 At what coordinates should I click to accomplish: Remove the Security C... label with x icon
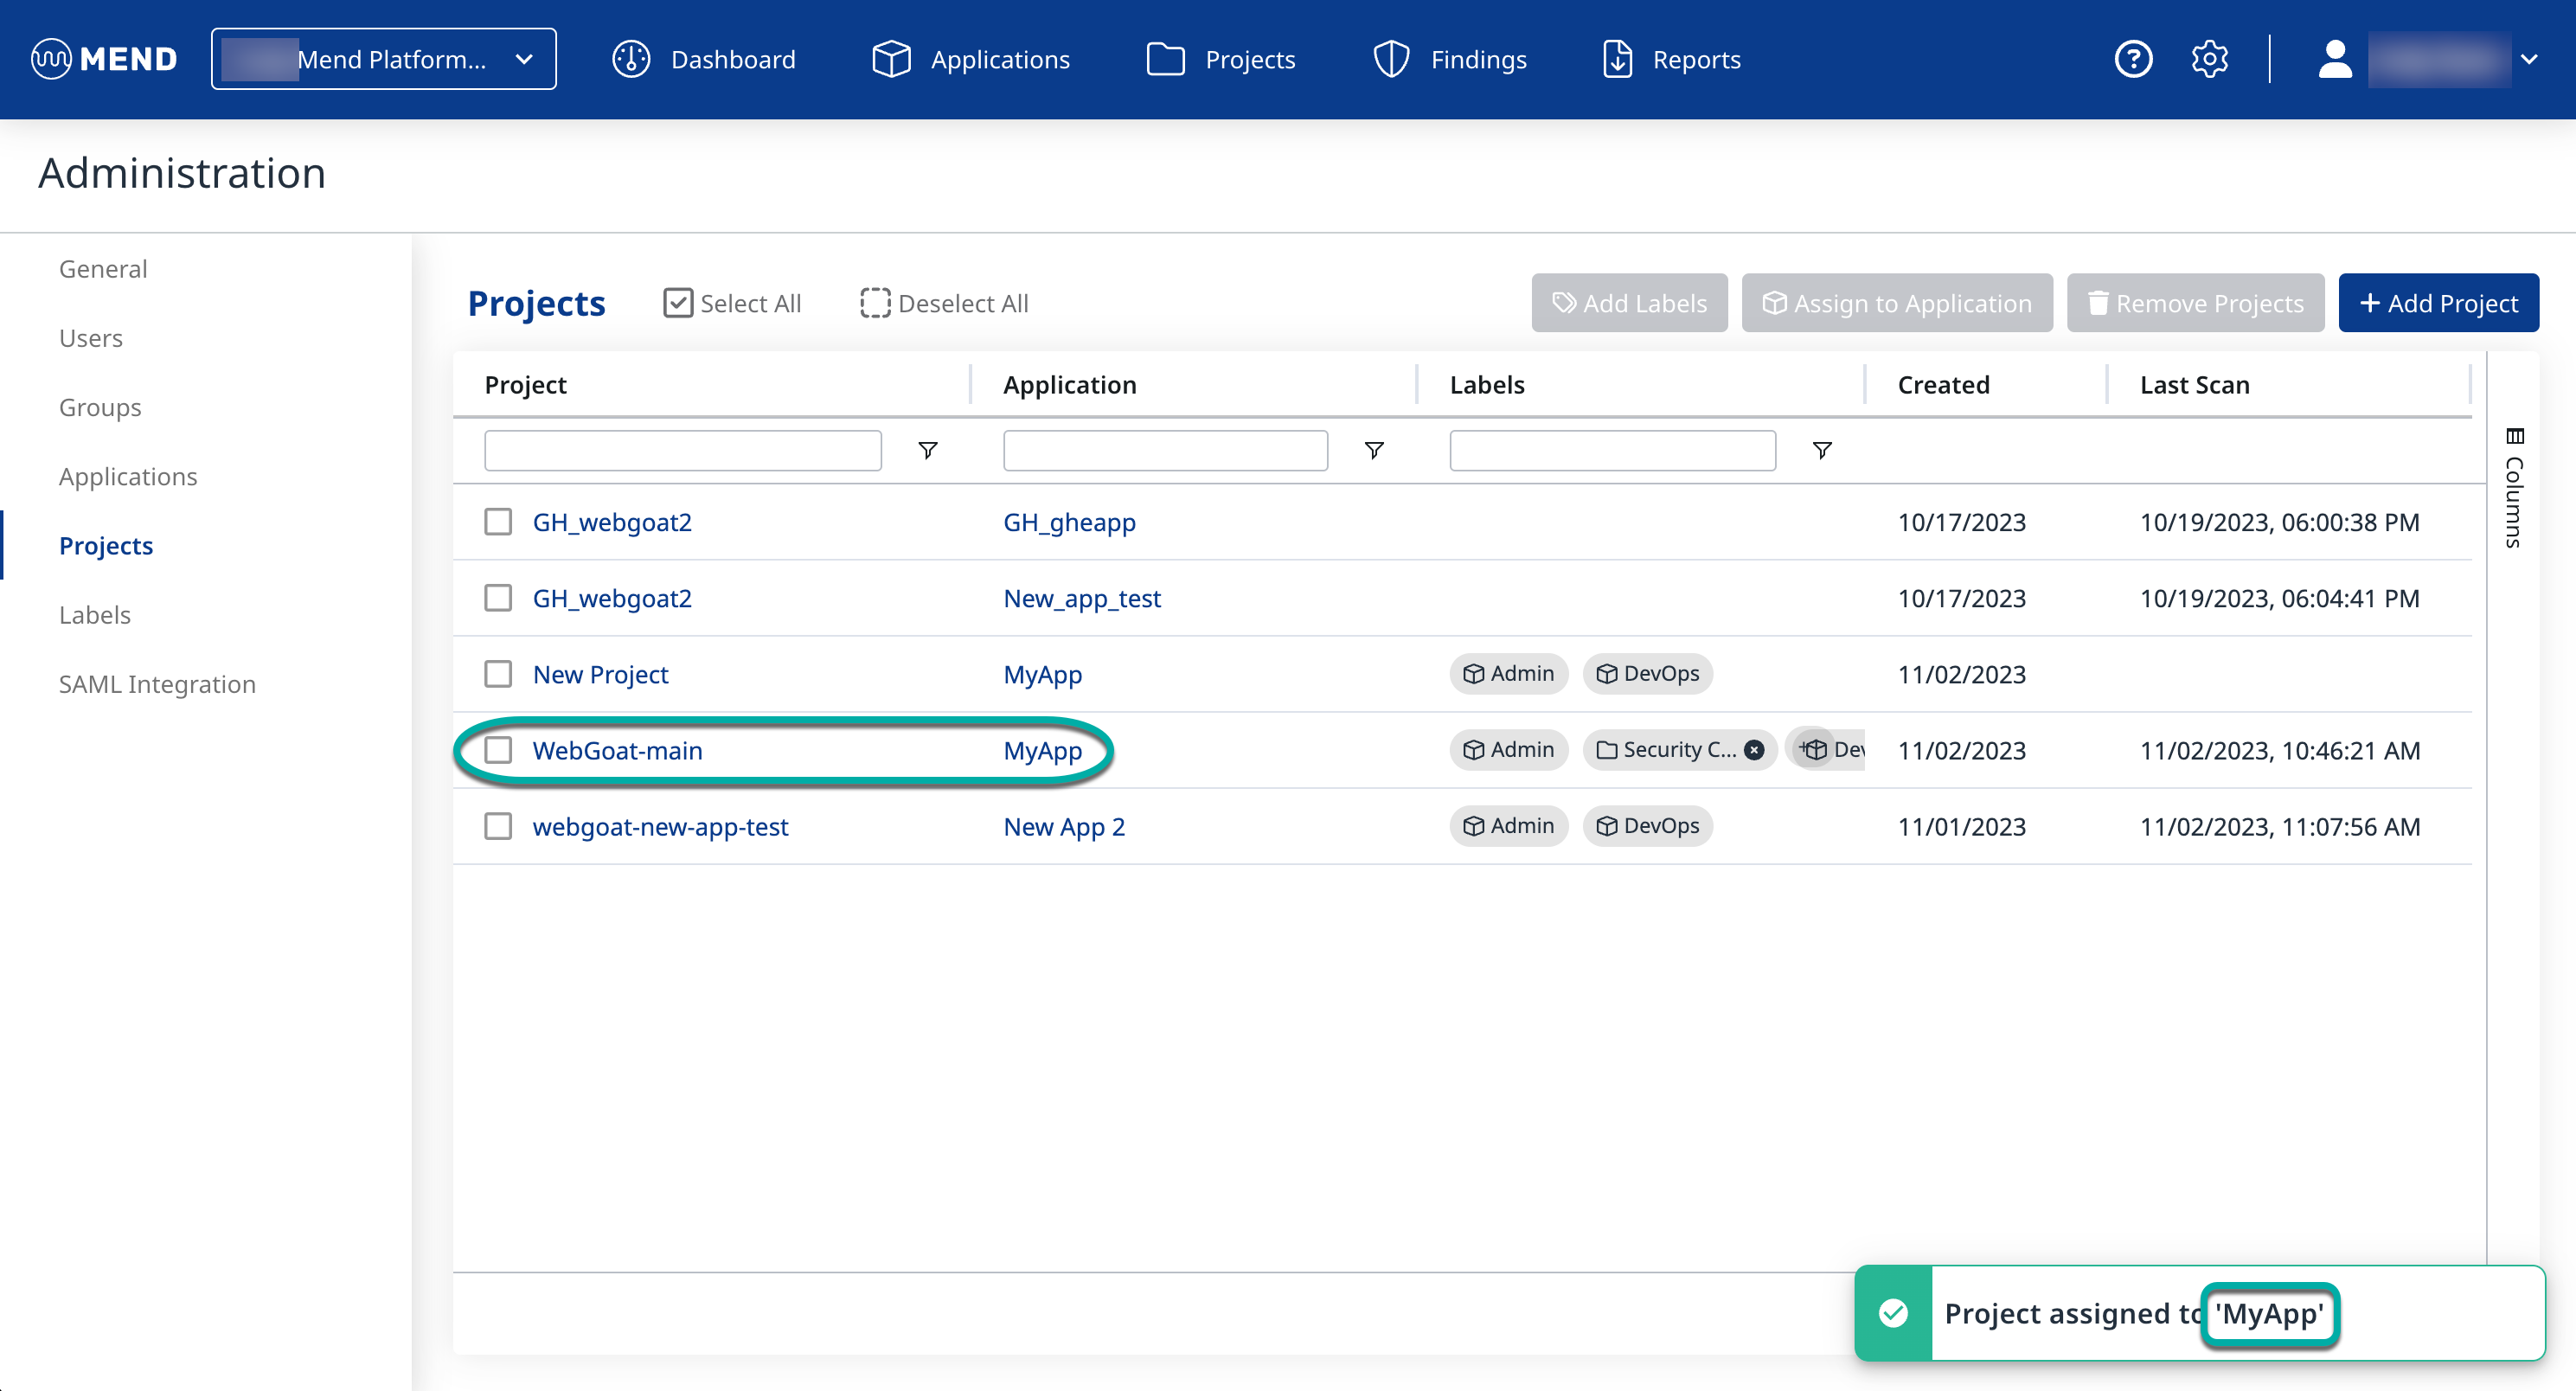[1754, 750]
